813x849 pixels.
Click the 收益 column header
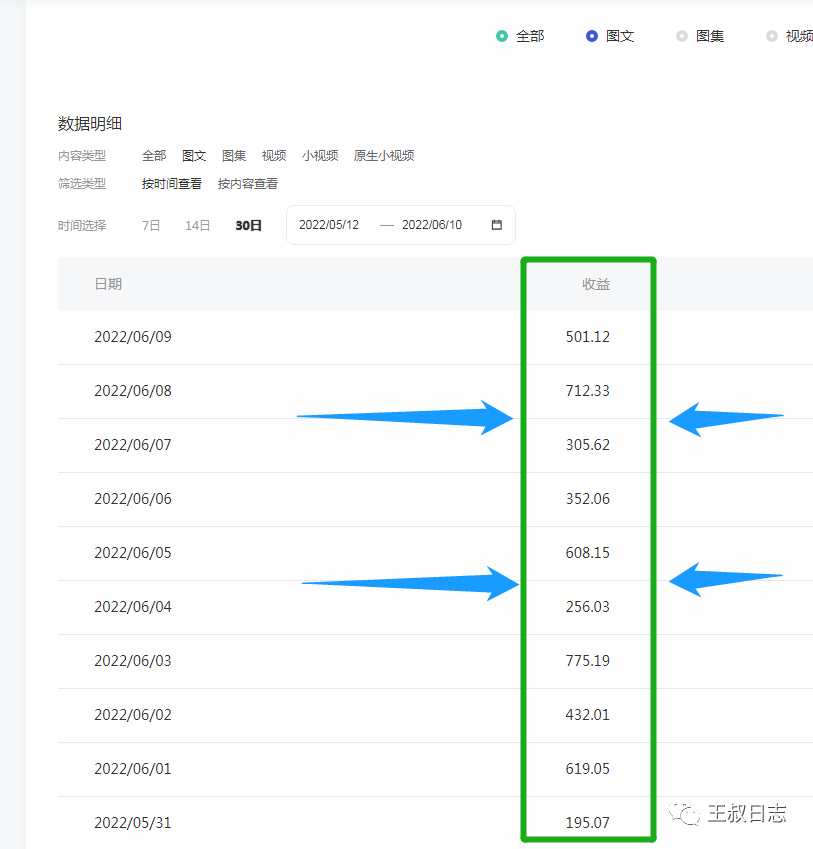point(596,284)
